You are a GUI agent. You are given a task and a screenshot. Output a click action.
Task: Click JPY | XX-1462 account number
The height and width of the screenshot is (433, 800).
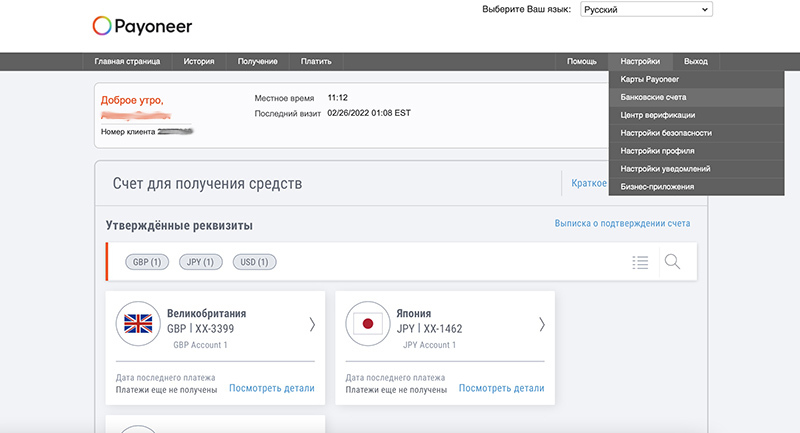tap(430, 329)
